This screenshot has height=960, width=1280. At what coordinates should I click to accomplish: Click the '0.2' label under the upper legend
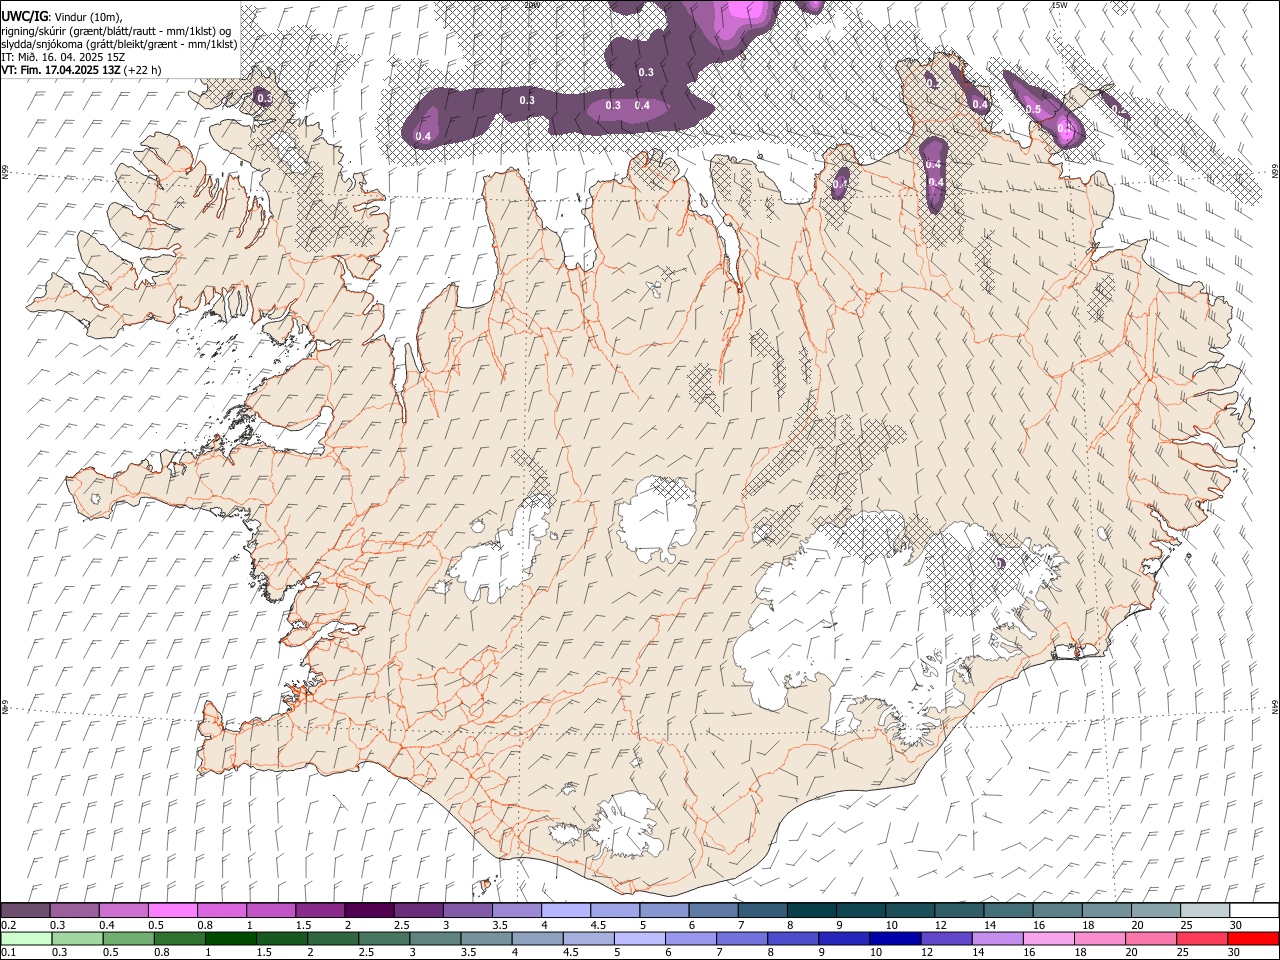8,925
